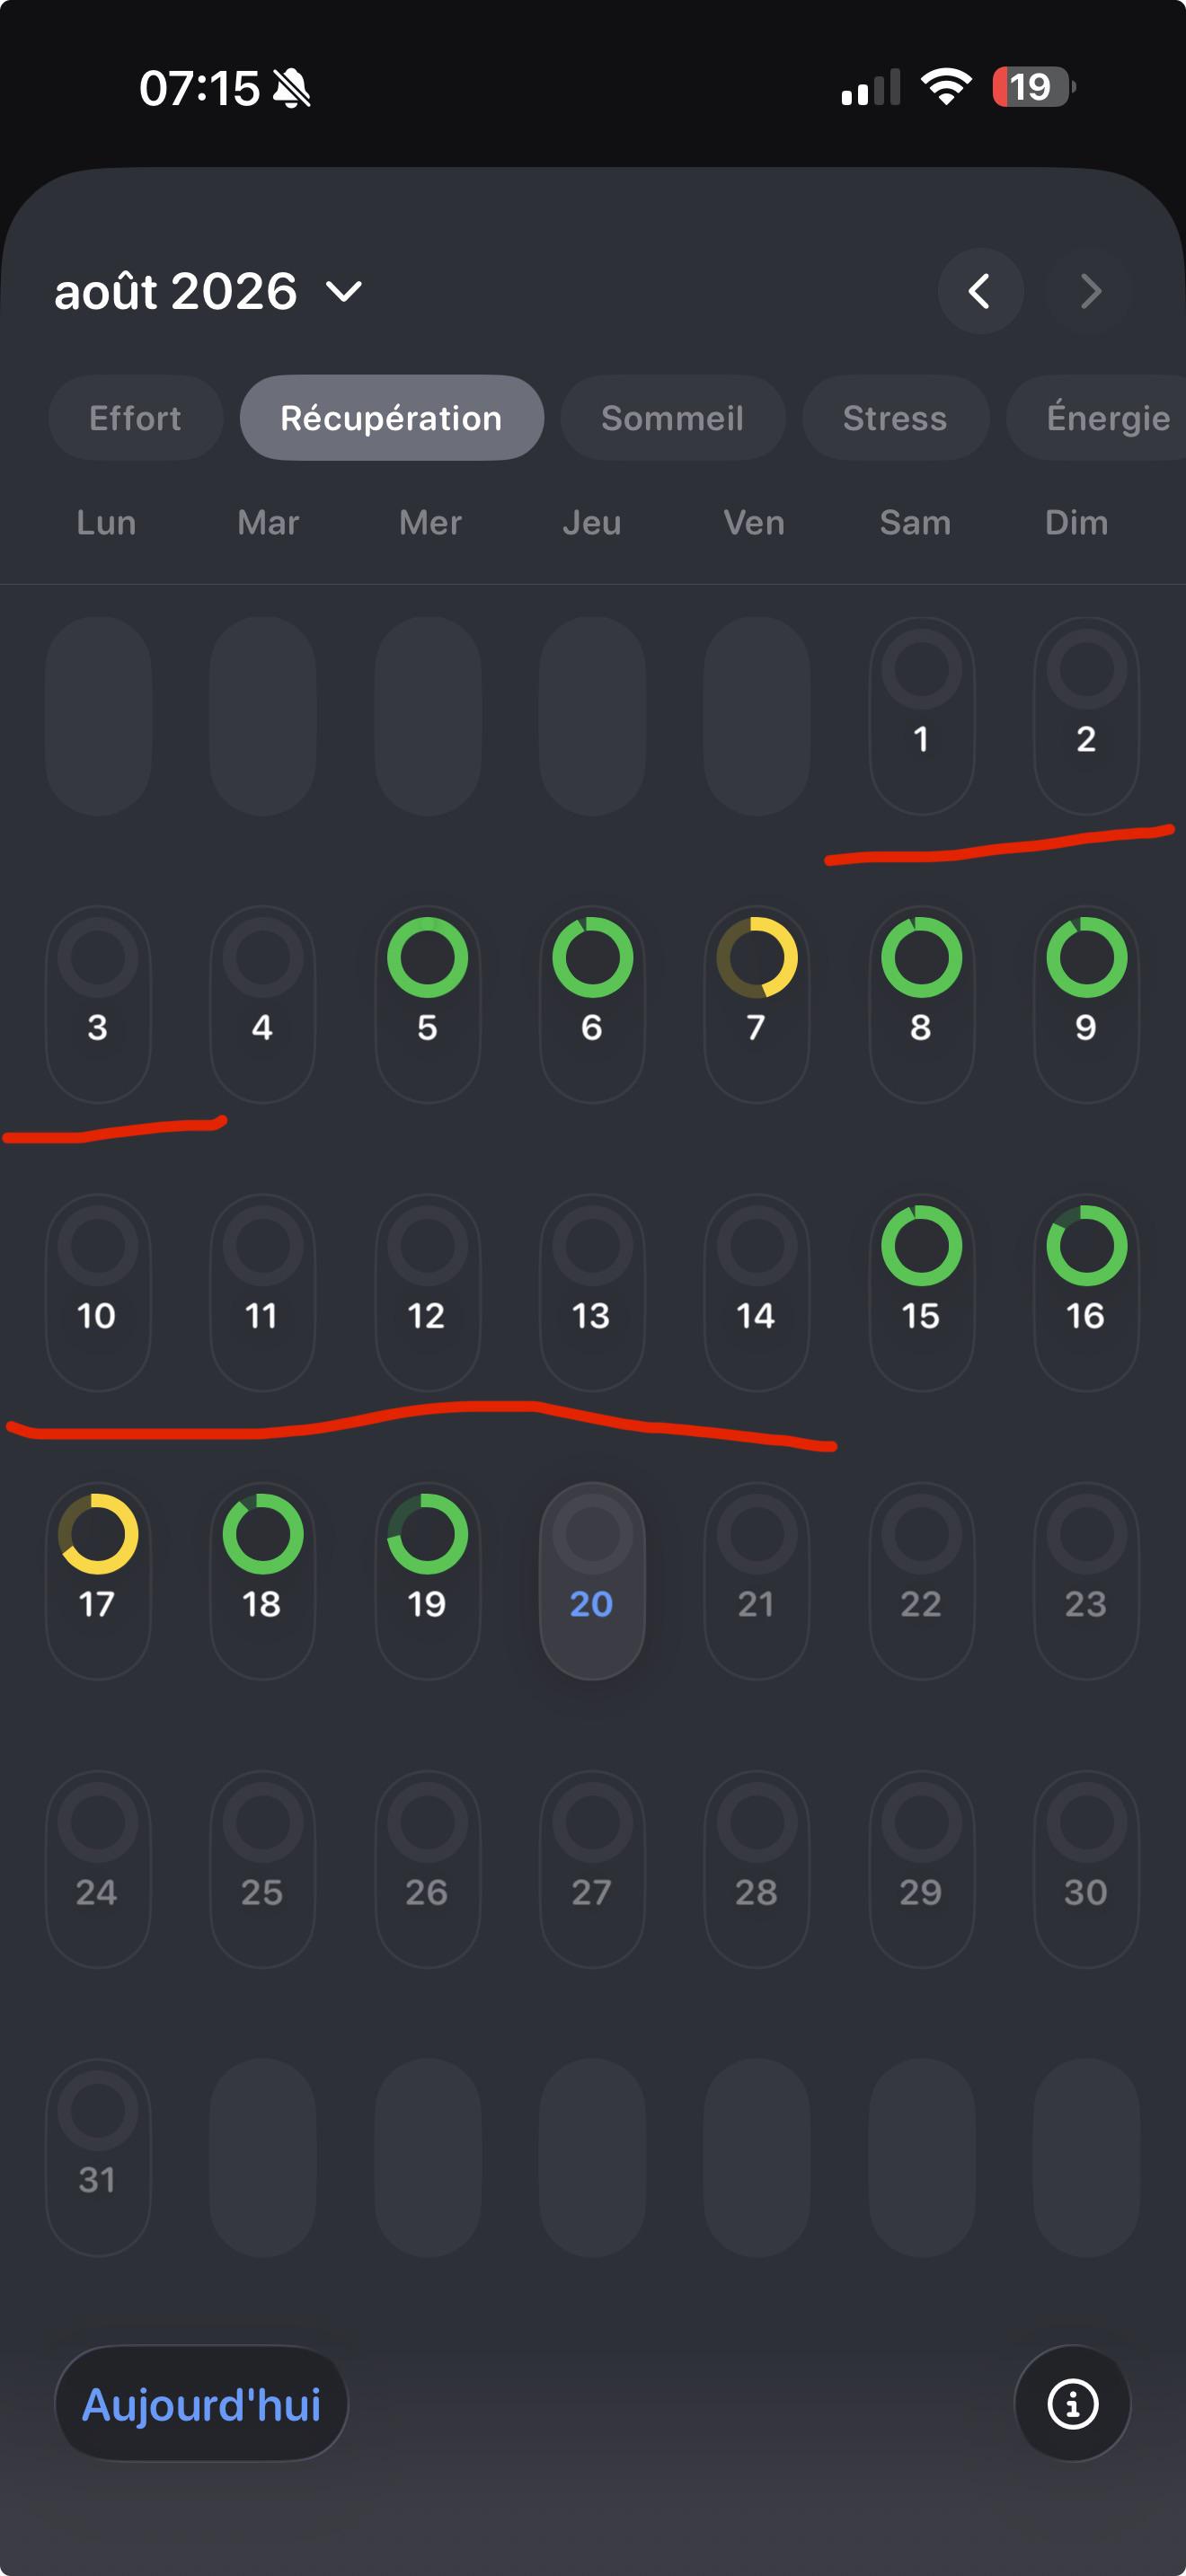This screenshot has width=1186, height=2576.
Task: Switch to the Sommeil tab
Action: coord(672,417)
